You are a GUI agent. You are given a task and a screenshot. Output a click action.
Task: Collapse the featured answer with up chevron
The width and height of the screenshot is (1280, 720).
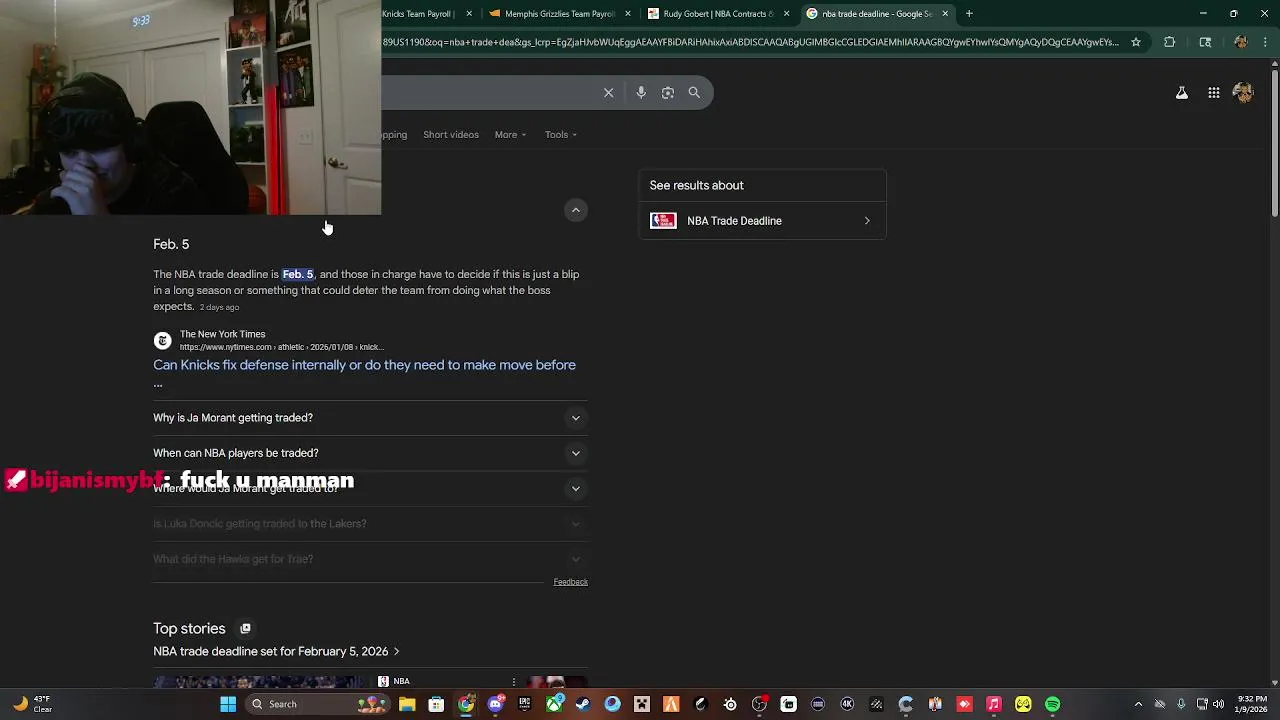tap(575, 210)
